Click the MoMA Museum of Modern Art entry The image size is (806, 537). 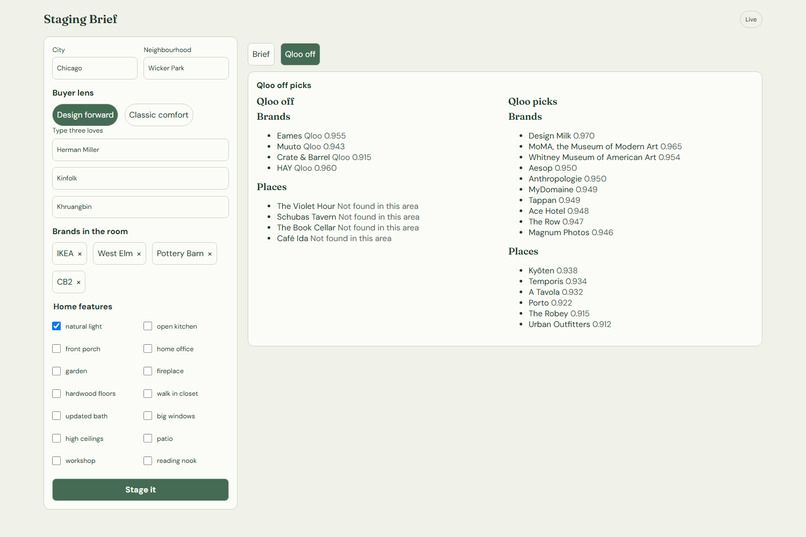pyautogui.click(x=605, y=146)
